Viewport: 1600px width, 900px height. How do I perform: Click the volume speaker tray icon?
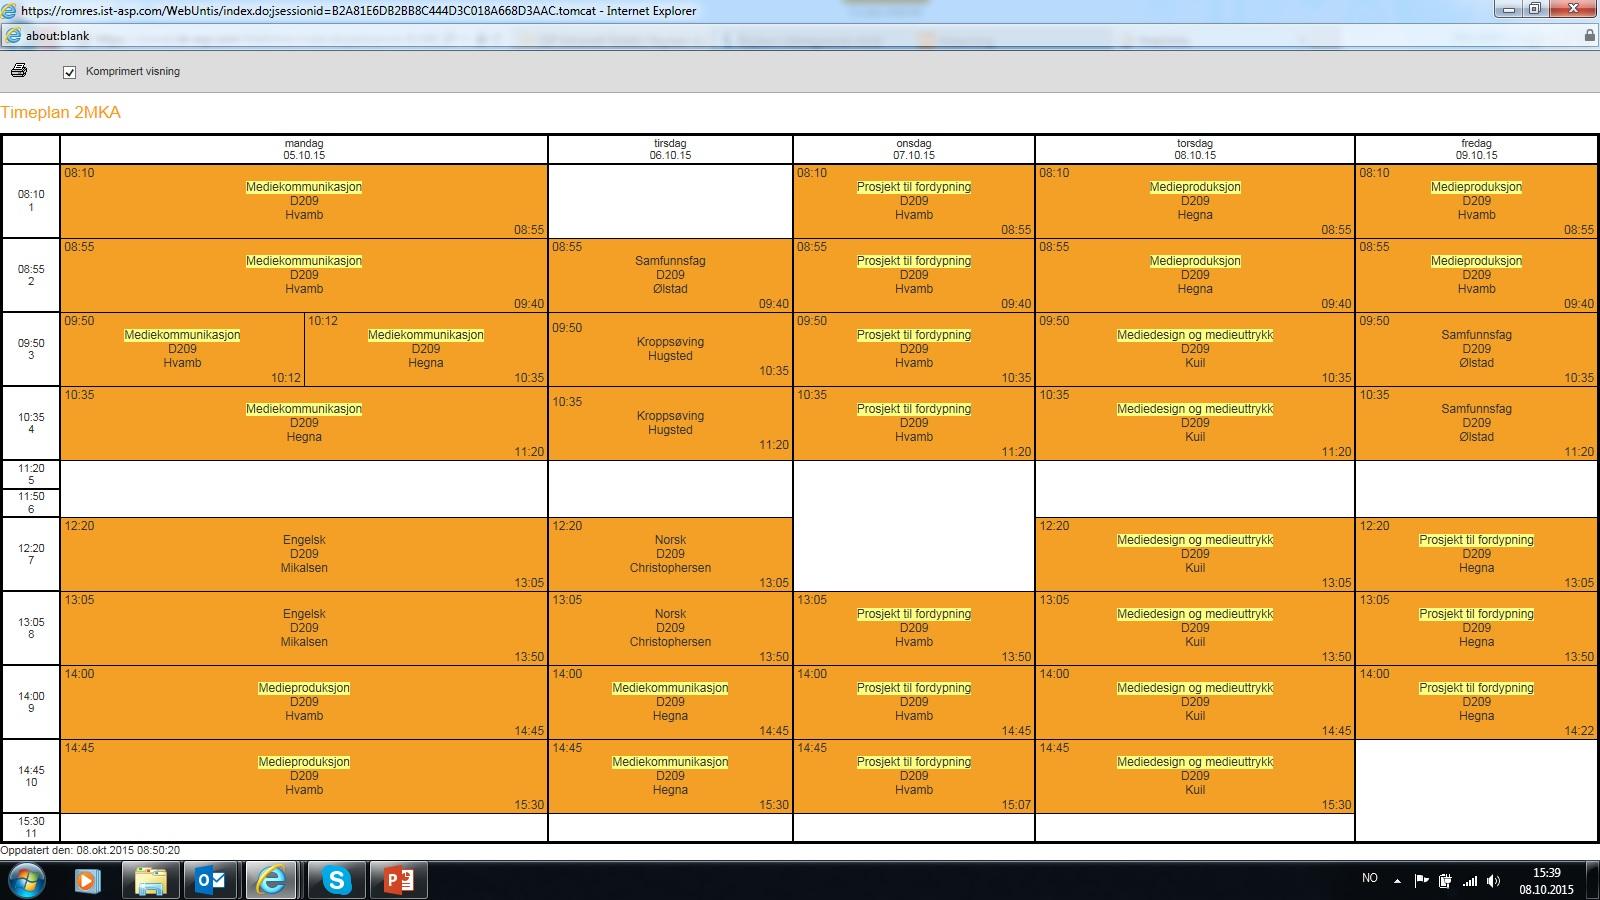pos(1494,881)
